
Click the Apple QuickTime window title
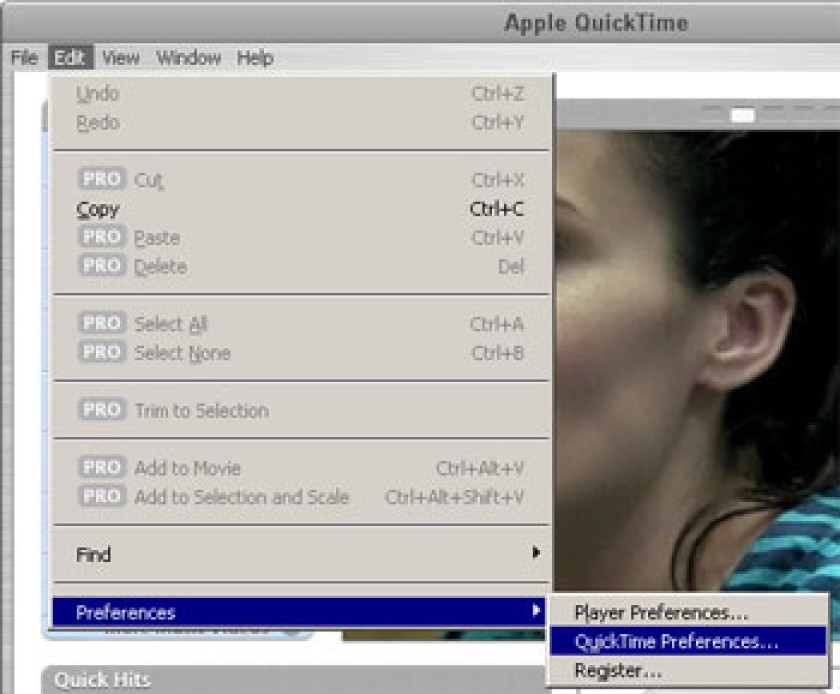click(x=596, y=23)
